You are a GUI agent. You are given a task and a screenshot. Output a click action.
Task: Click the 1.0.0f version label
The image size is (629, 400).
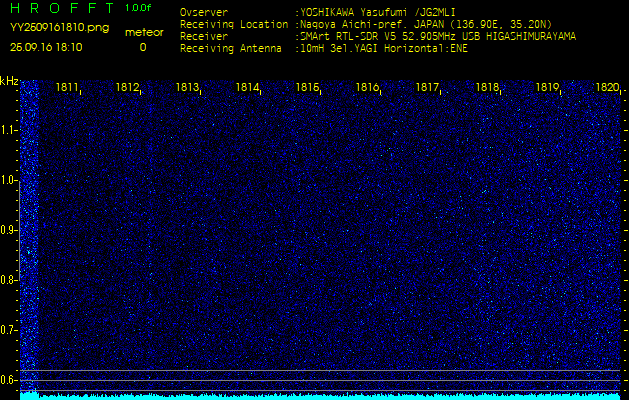click(139, 8)
